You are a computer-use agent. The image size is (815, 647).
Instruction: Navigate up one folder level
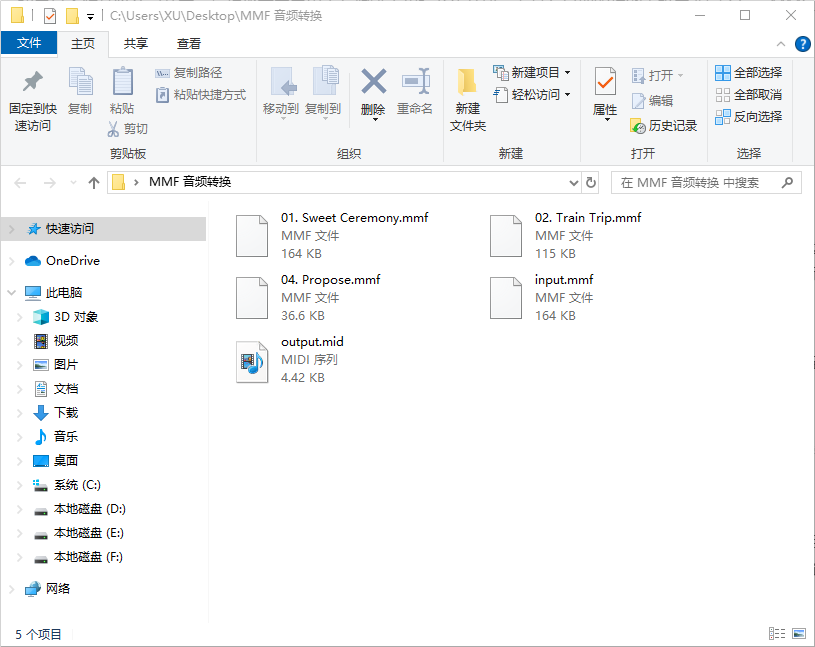pos(94,182)
